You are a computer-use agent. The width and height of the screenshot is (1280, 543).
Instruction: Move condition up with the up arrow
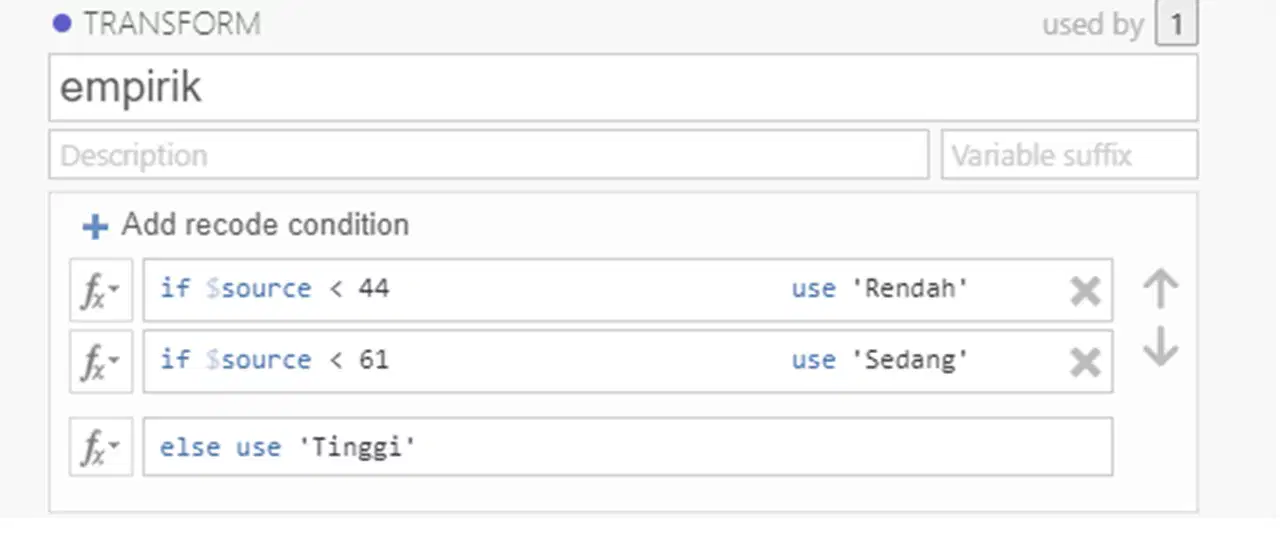tap(1160, 289)
